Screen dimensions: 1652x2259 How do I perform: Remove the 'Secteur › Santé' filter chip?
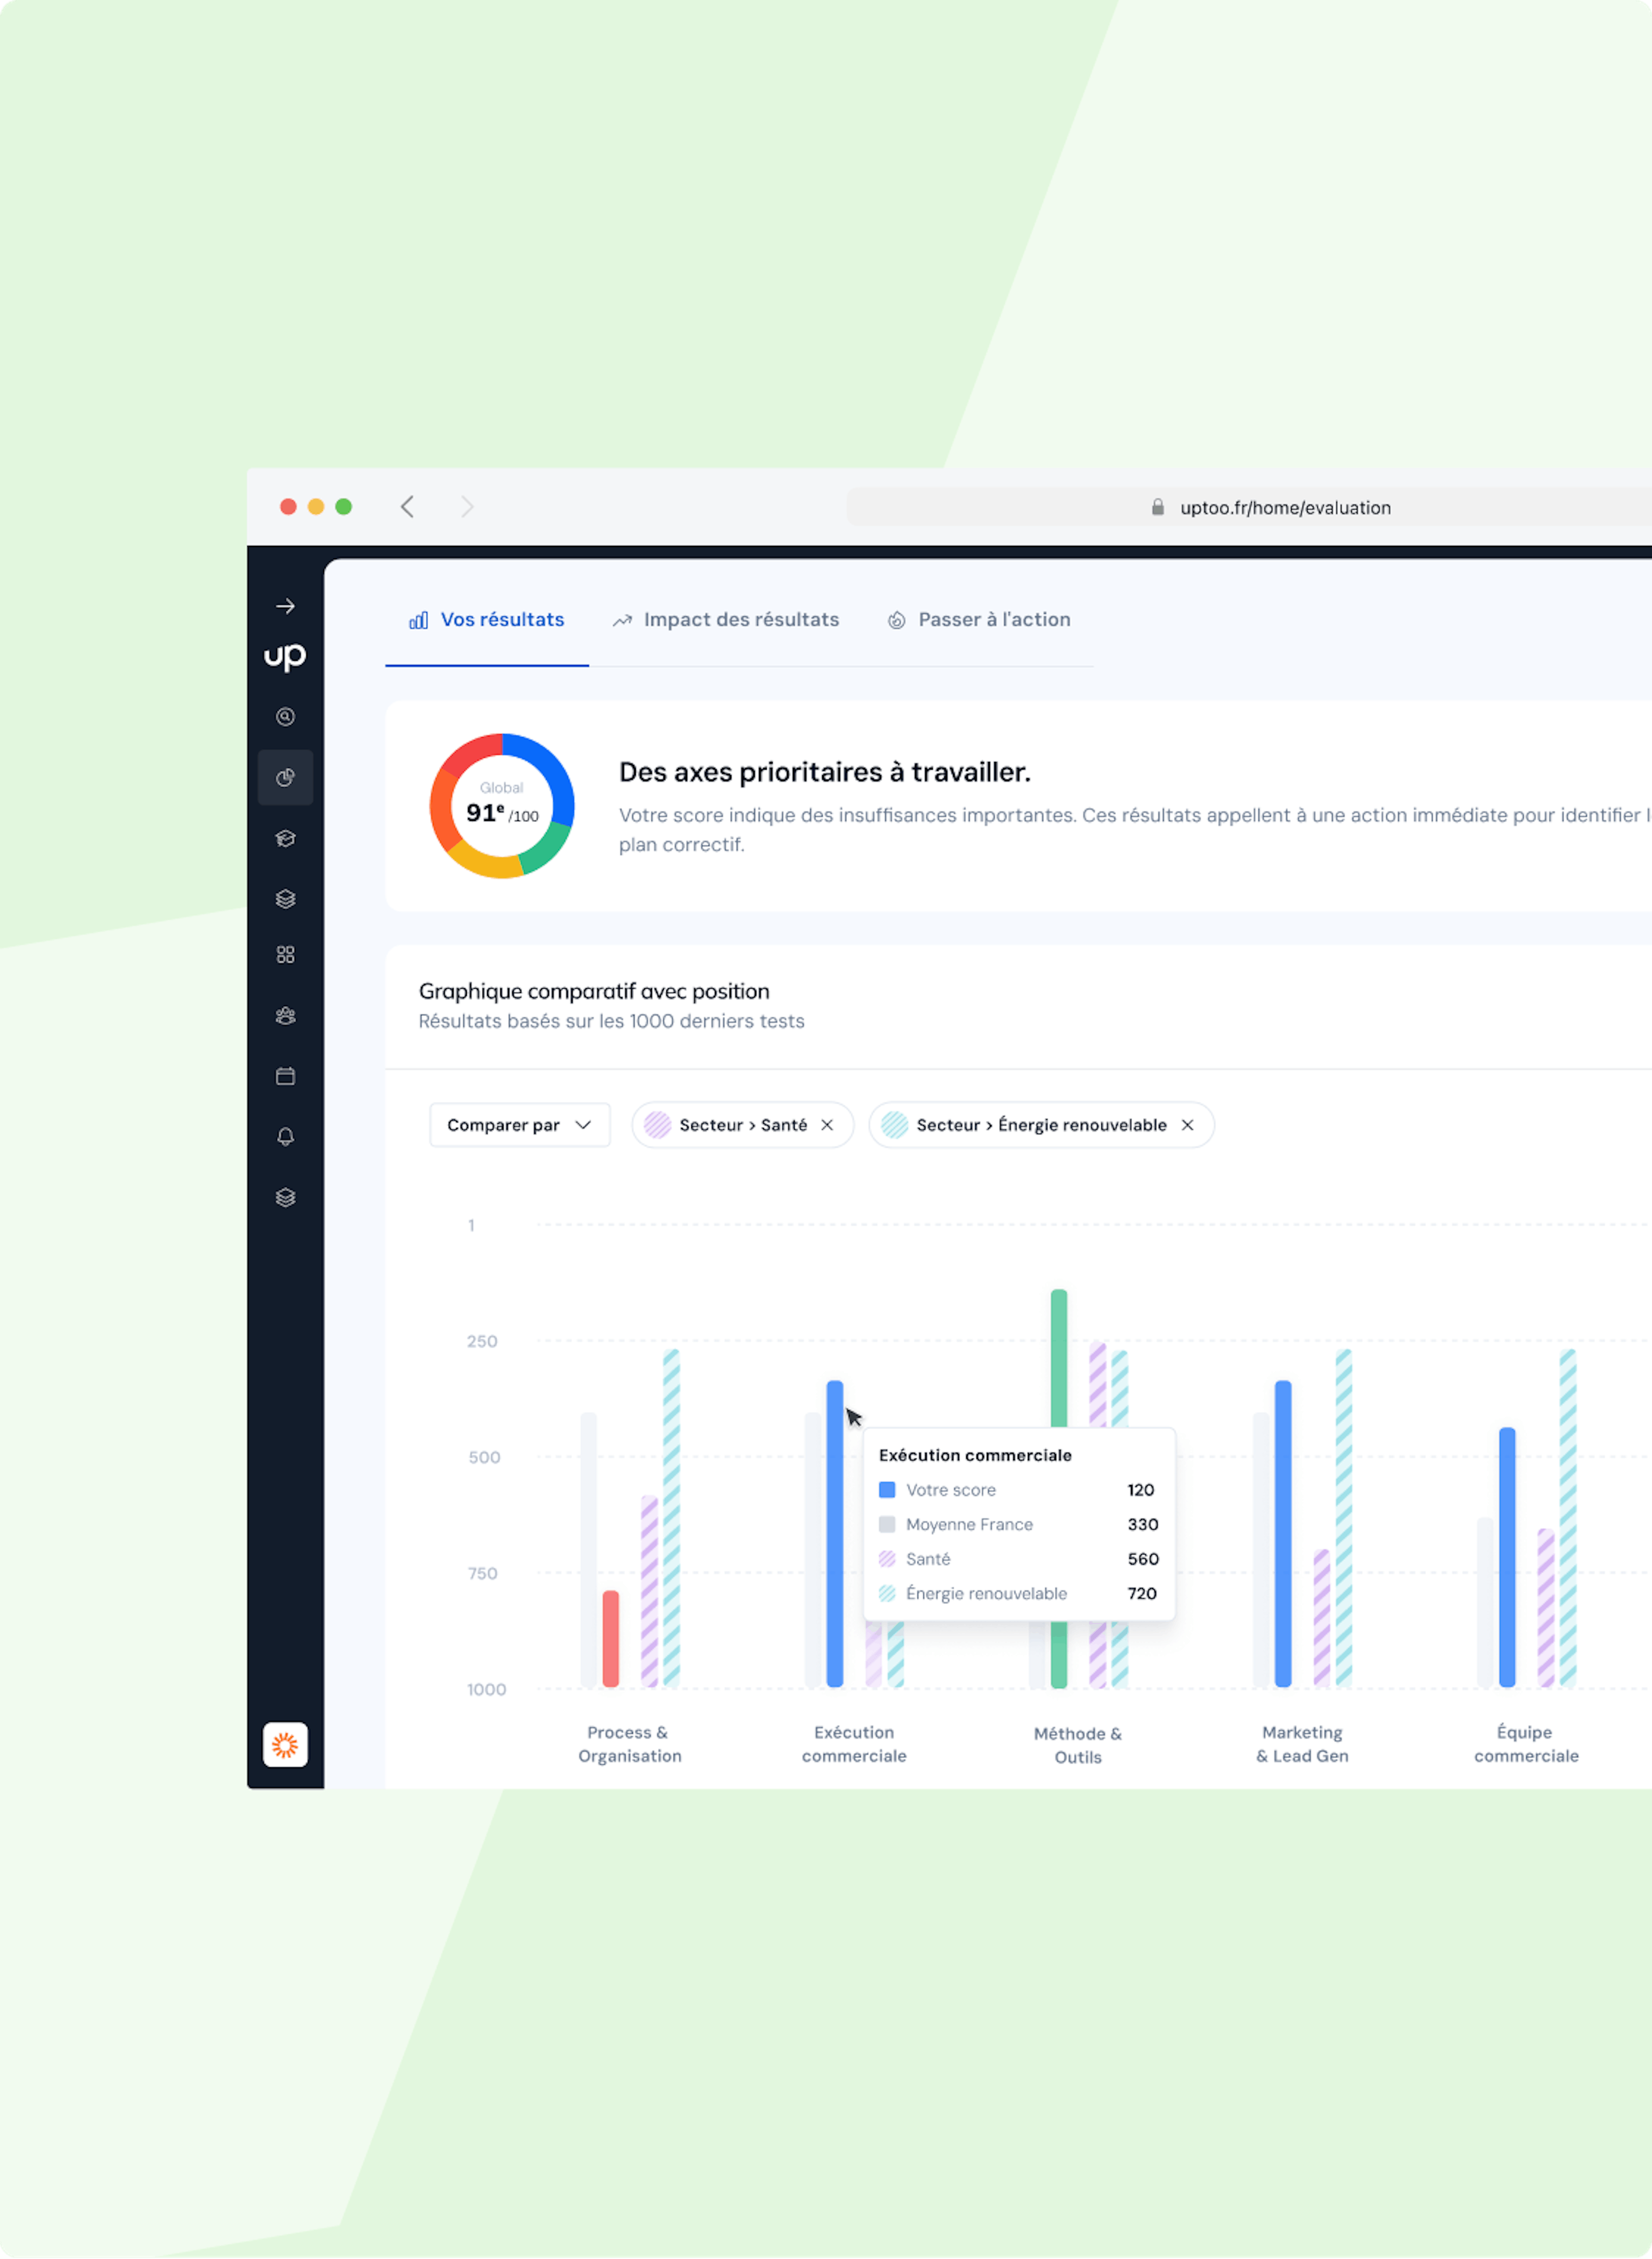pos(827,1125)
